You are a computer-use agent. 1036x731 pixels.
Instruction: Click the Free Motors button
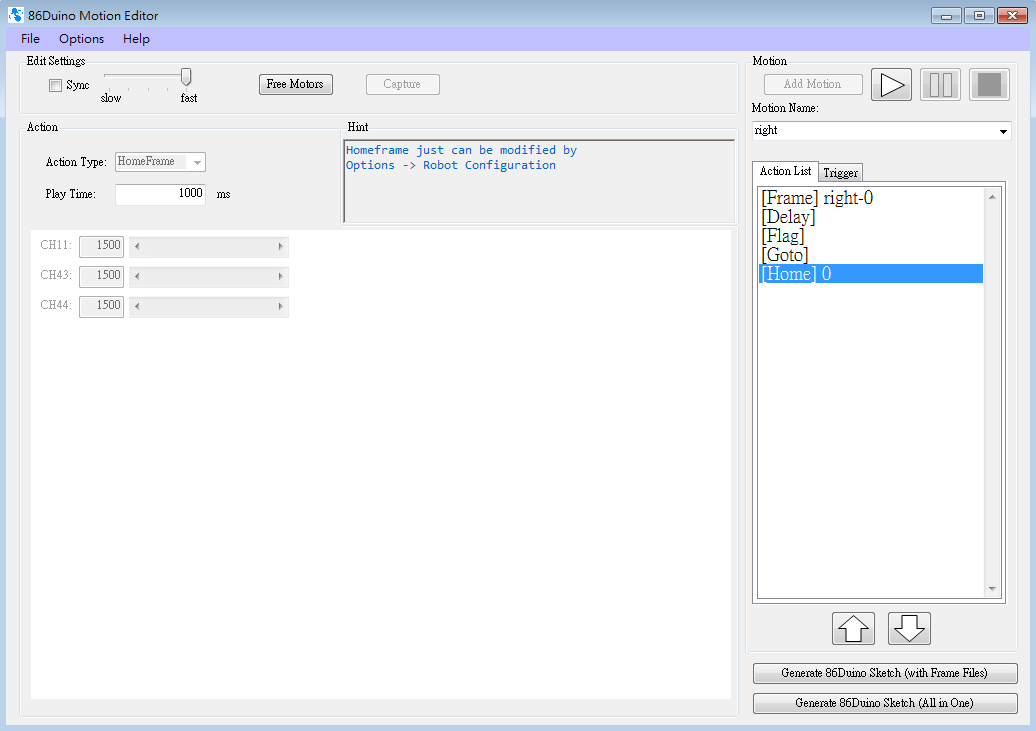[295, 85]
